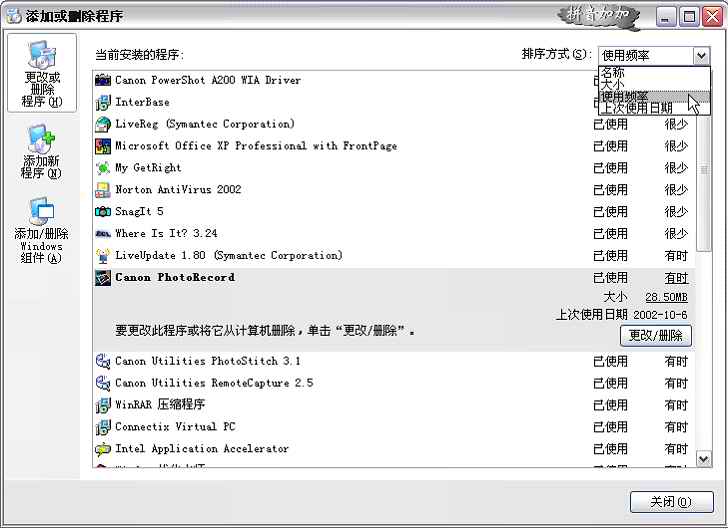Click the Canon PhotoRecord icon
Viewport: 728px width, 529px height.
coord(103,278)
